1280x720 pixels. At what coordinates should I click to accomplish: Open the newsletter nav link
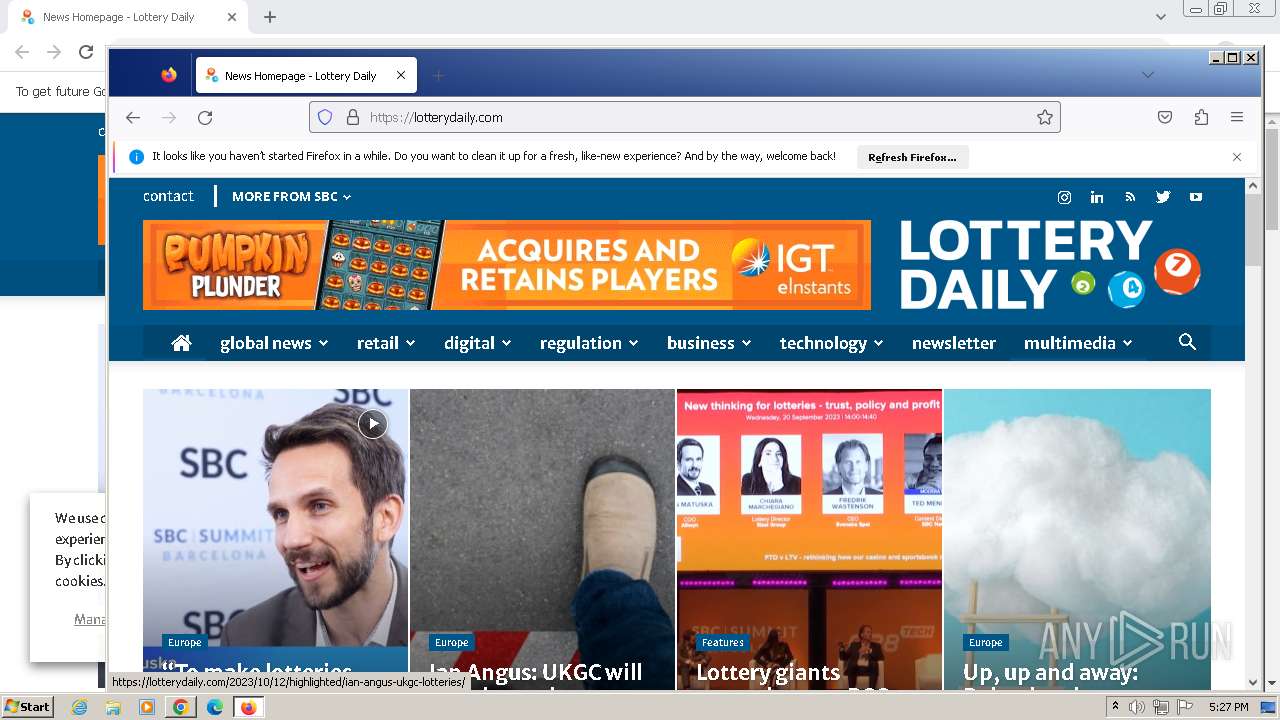[954, 343]
